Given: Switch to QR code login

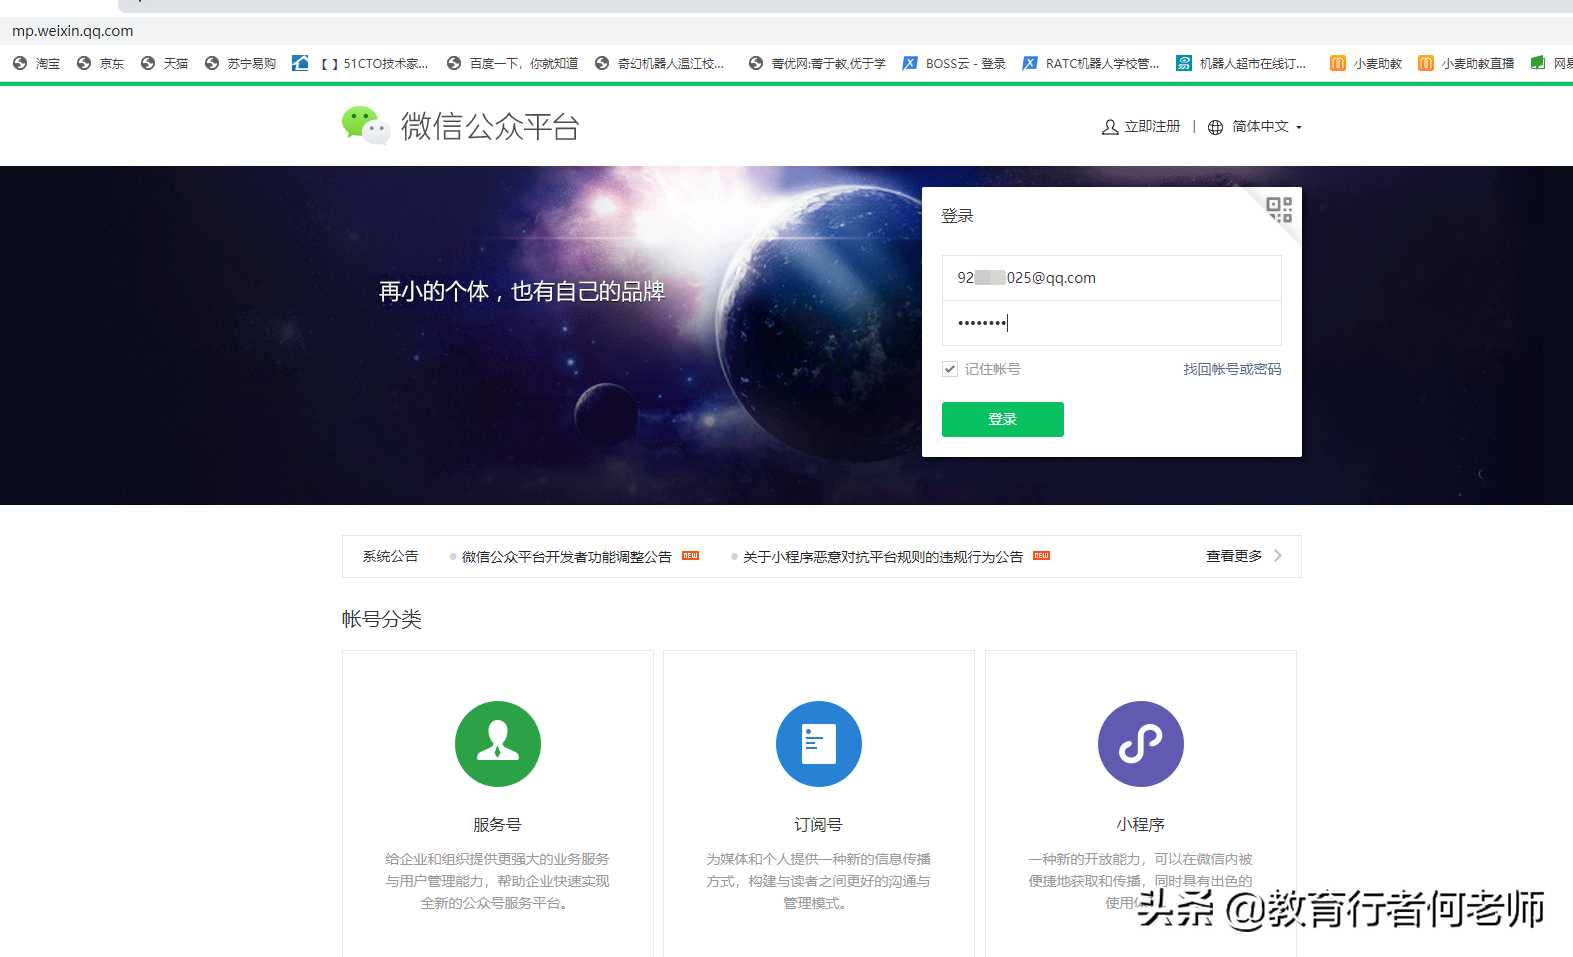Looking at the screenshot, I should [x=1279, y=209].
